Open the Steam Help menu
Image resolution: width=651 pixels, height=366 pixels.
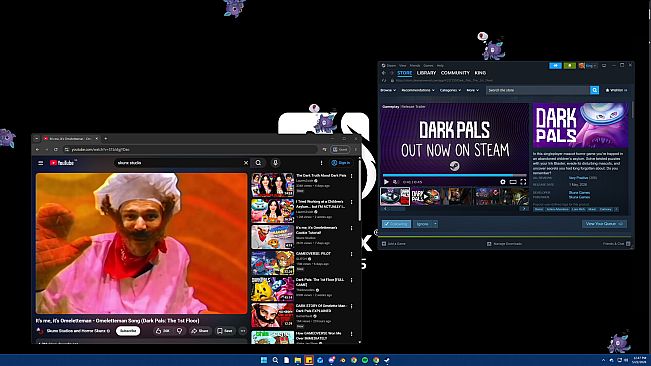click(440, 66)
